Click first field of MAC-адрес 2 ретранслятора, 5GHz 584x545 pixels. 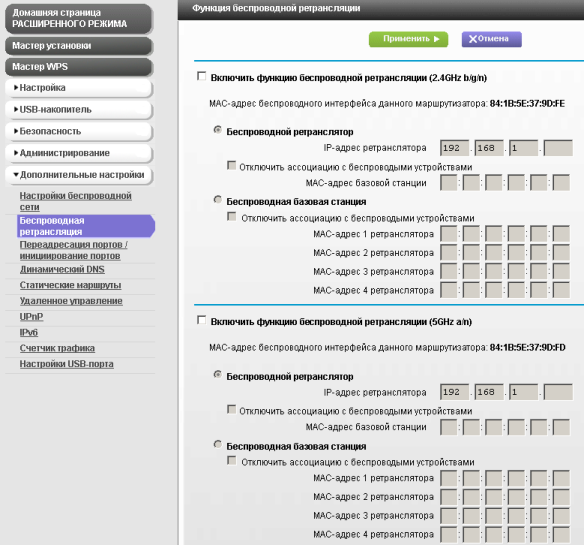point(449,497)
